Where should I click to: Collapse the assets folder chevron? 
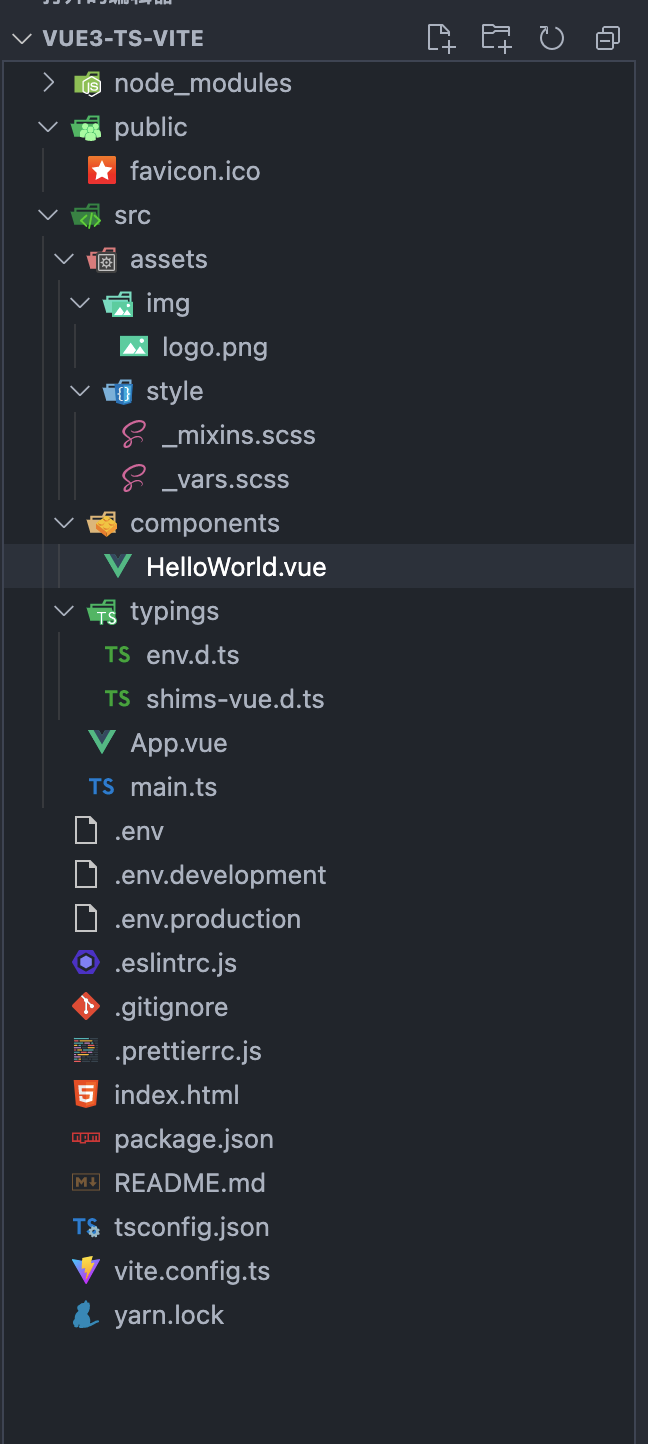64,259
